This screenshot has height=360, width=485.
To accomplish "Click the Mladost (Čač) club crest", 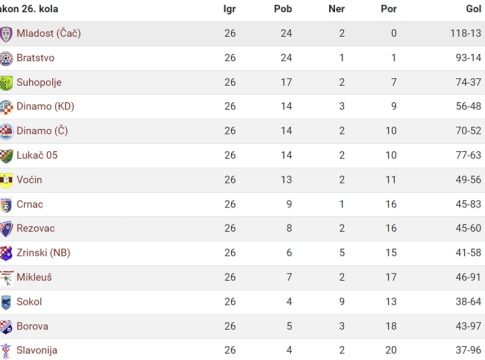I will (6, 34).
